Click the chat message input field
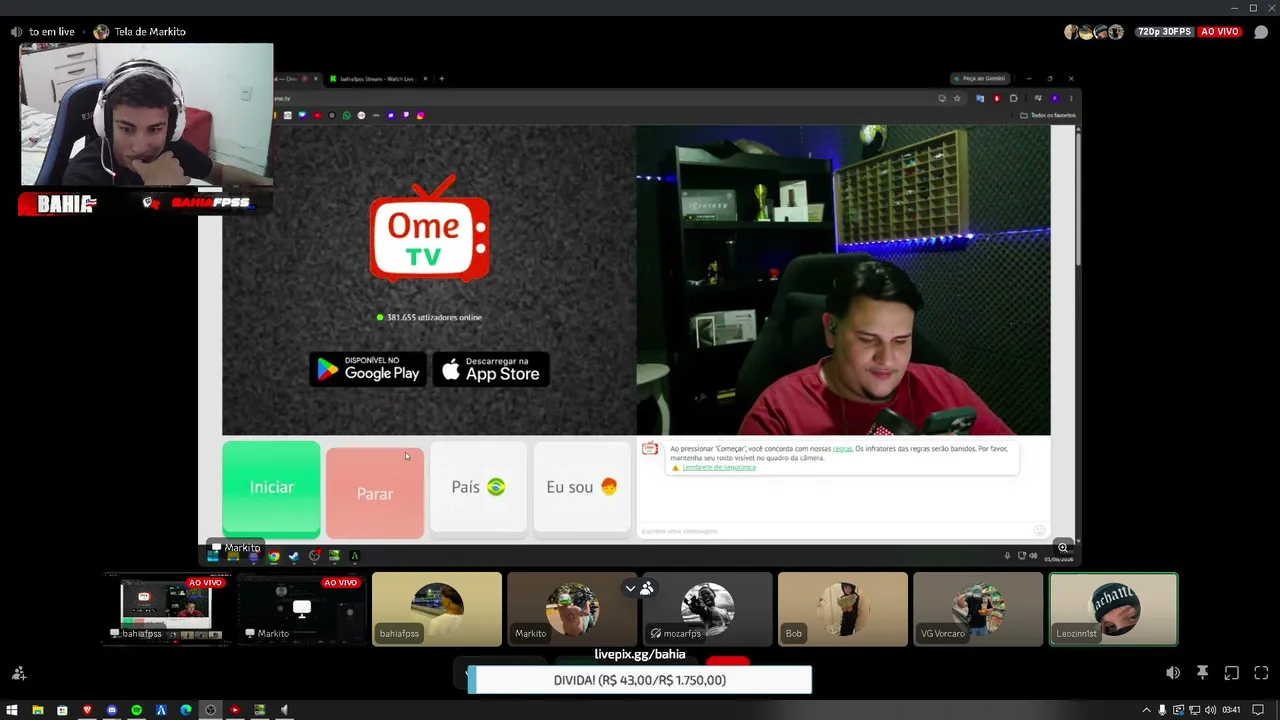1280x720 pixels. coord(843,531)
